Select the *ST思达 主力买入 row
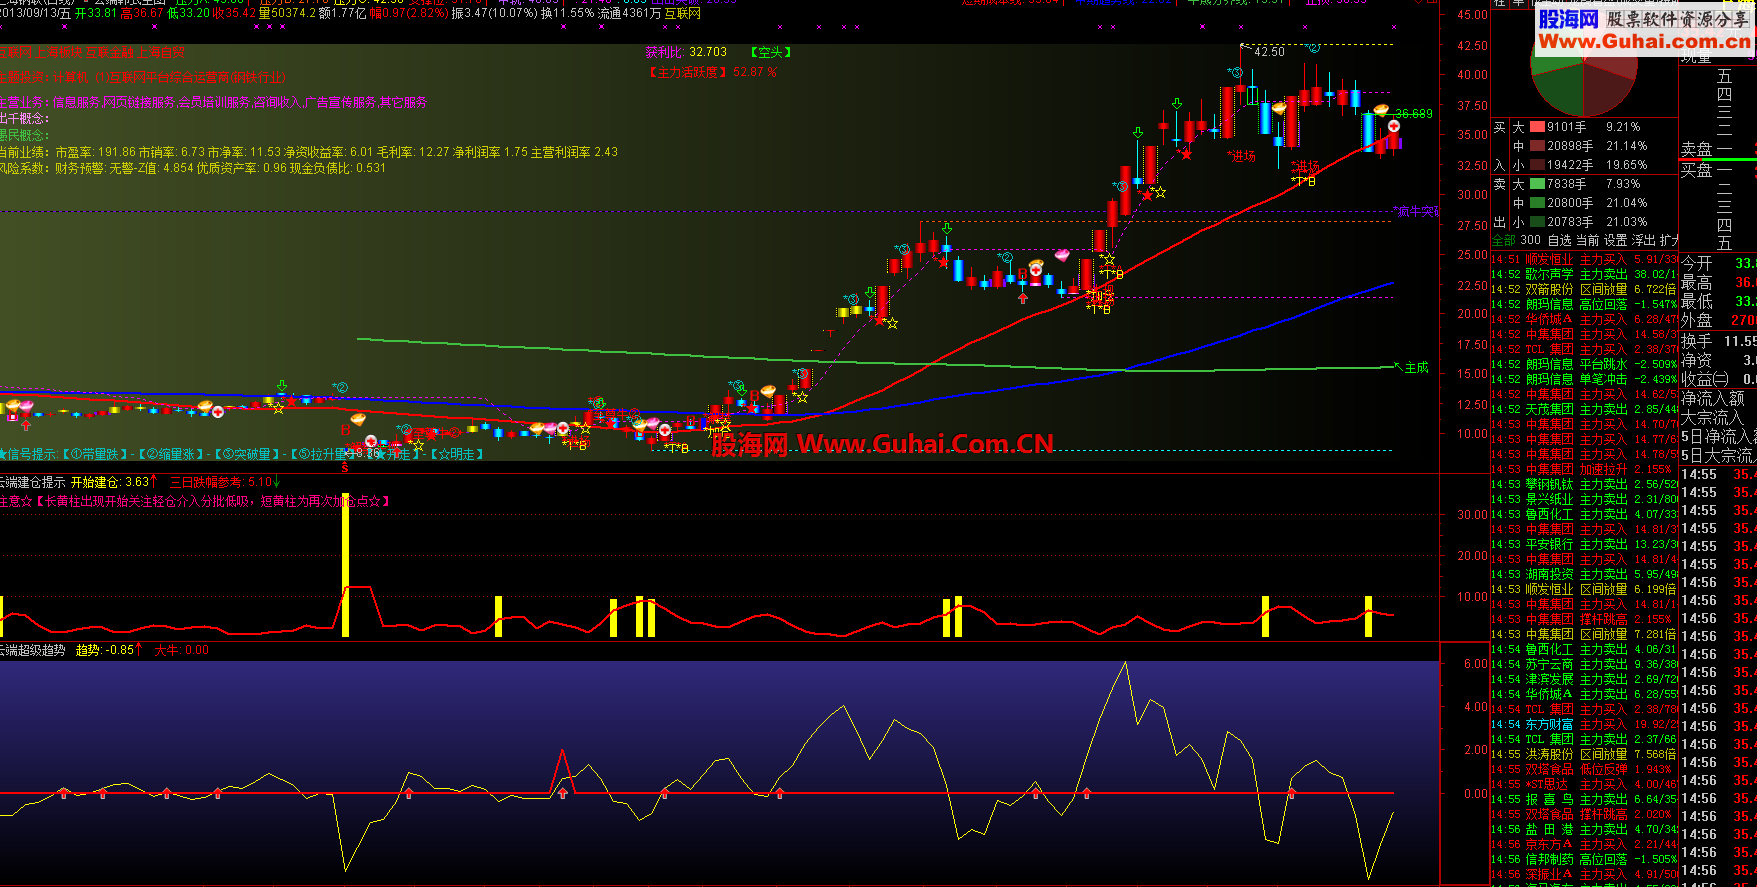The image size is (1757, 887). click(x=1585, y=784)
